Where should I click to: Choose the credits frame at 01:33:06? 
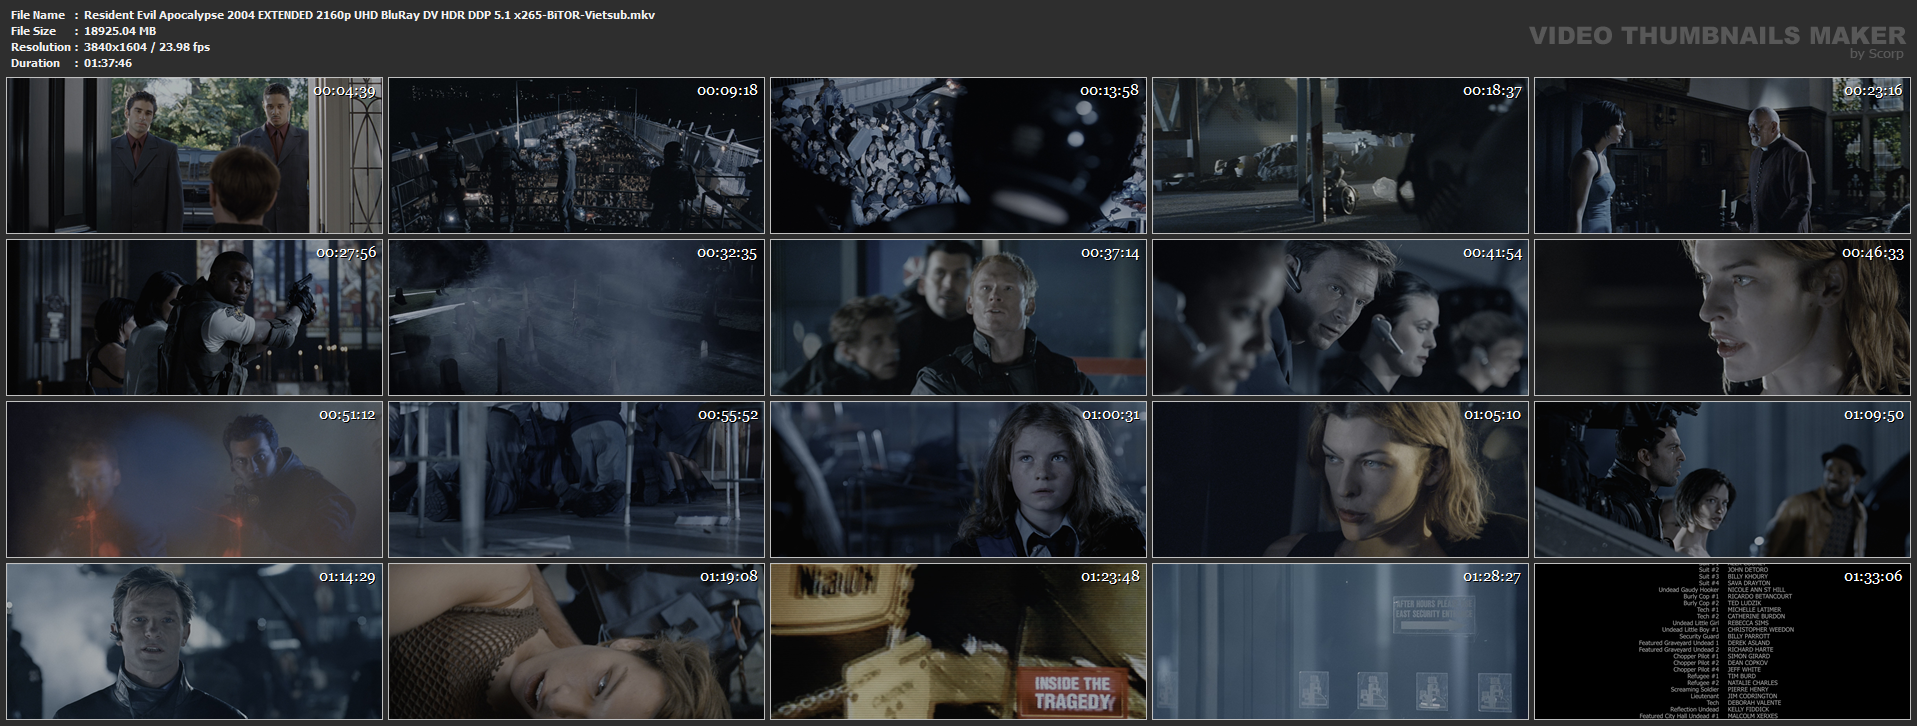(1722, 641)
